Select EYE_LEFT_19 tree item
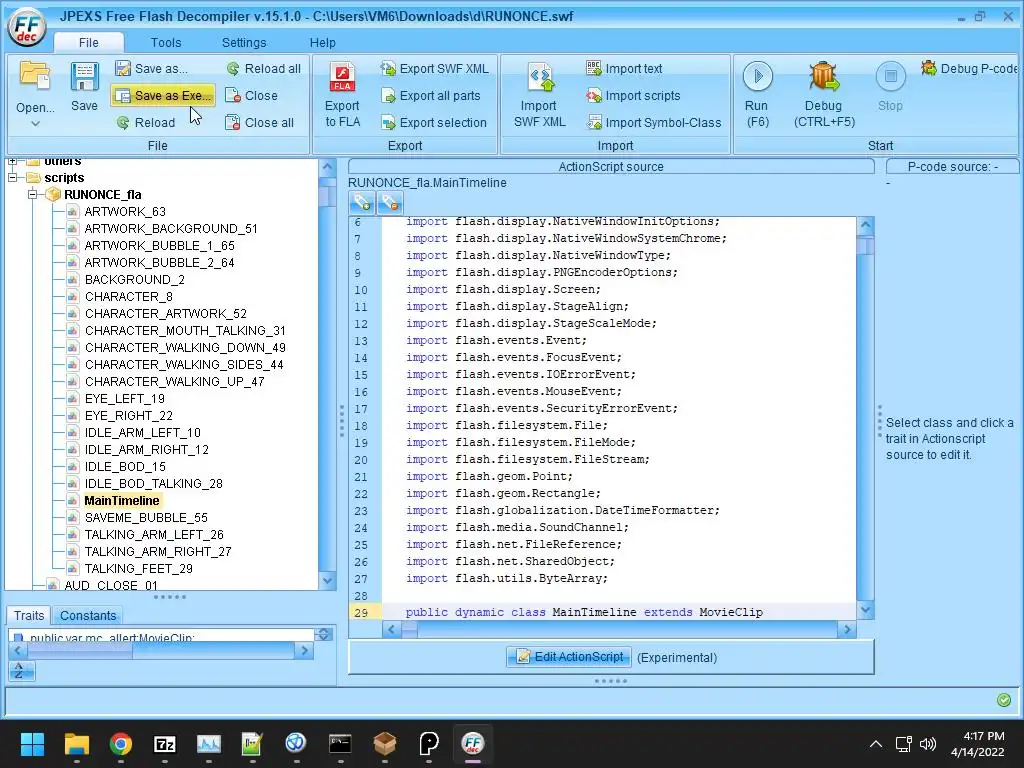Image resolution: width=1024 pixels, height=768 pixels. click(x=124, y=398)
